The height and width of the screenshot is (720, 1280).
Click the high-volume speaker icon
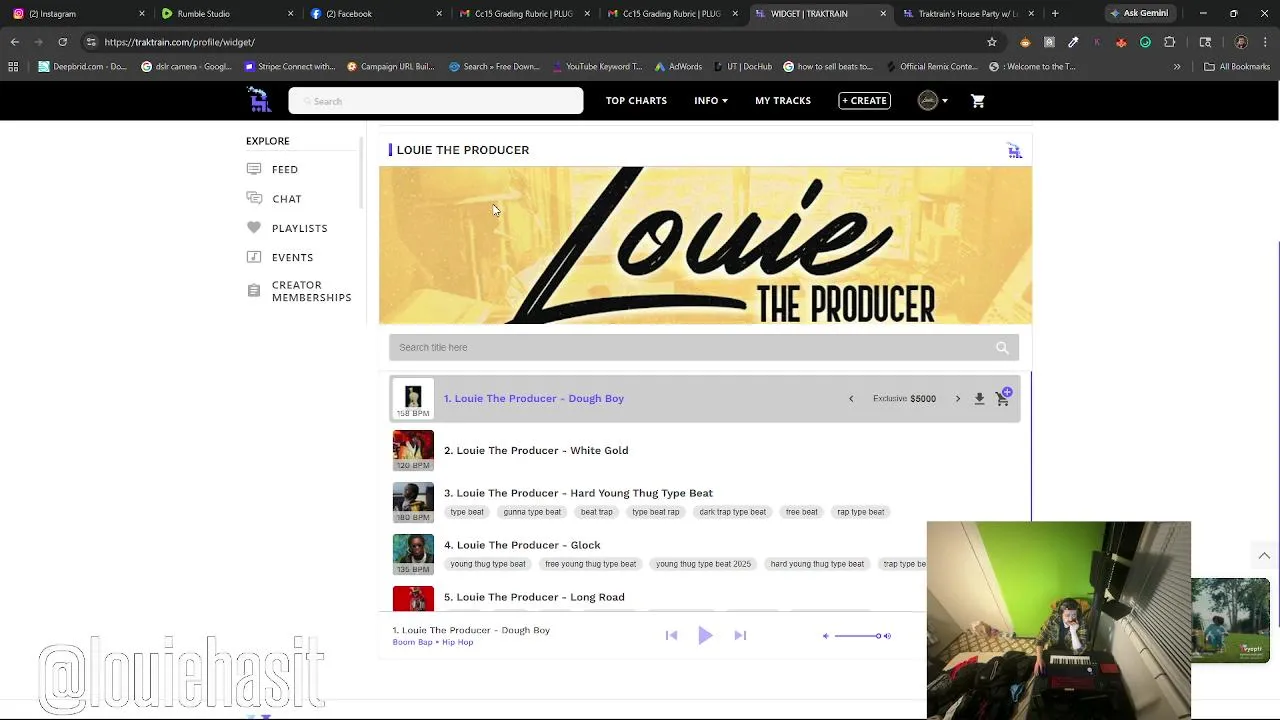pyautogui.click(x=887, y=636)
